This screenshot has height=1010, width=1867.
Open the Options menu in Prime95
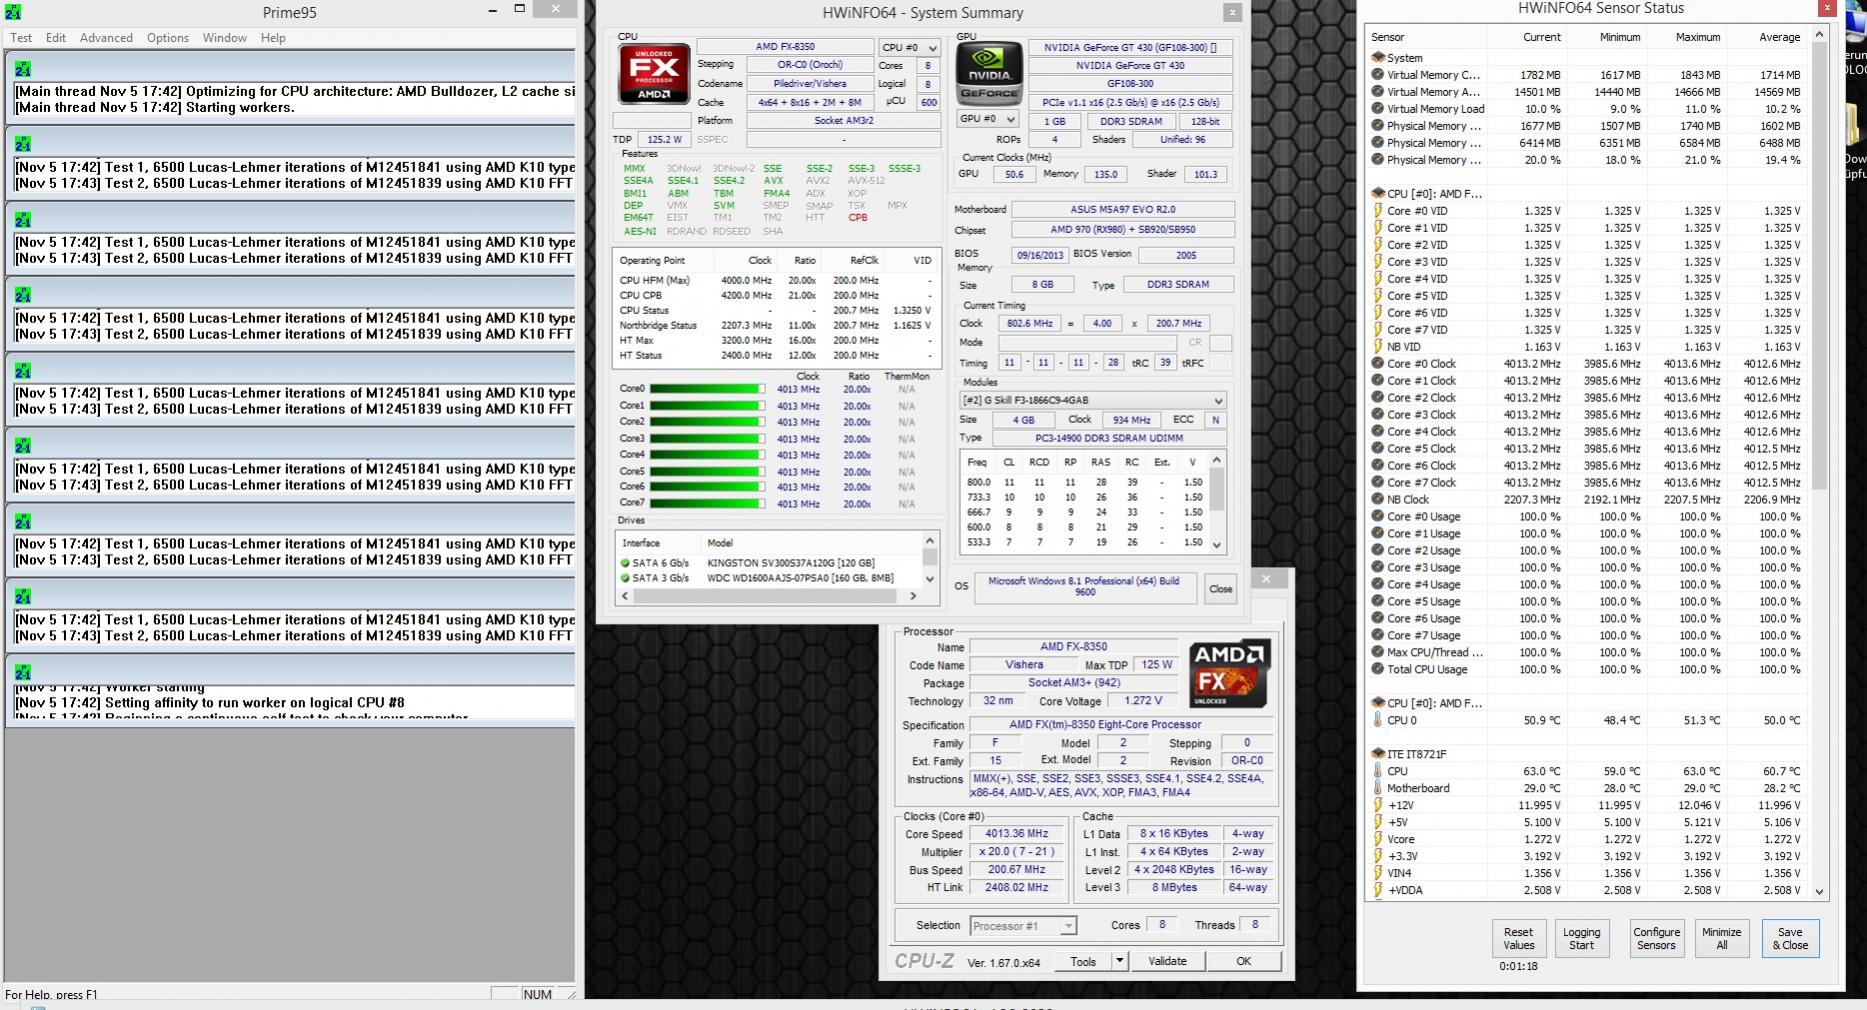(168, 38)
